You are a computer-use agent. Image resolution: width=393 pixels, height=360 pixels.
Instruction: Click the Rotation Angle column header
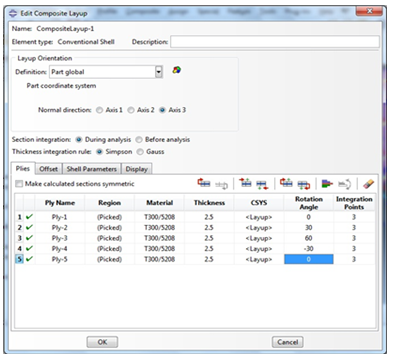click(x=309, y=203)
